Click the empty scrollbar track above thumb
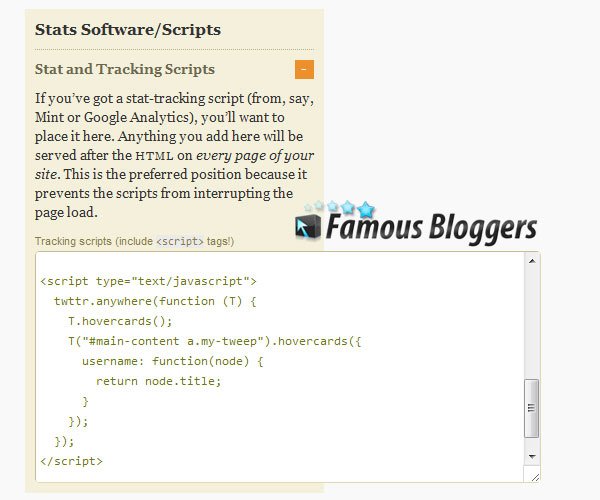Image resolution: width=600 pixels, height=500 pixels. [x=531, y=320]
